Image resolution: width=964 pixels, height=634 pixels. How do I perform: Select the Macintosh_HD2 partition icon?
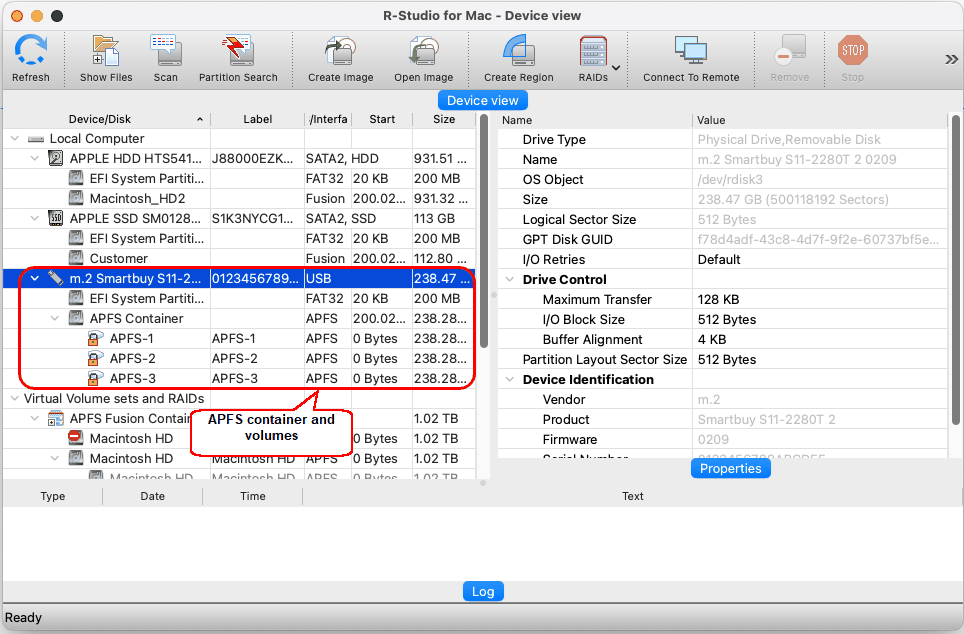(76, 199)
